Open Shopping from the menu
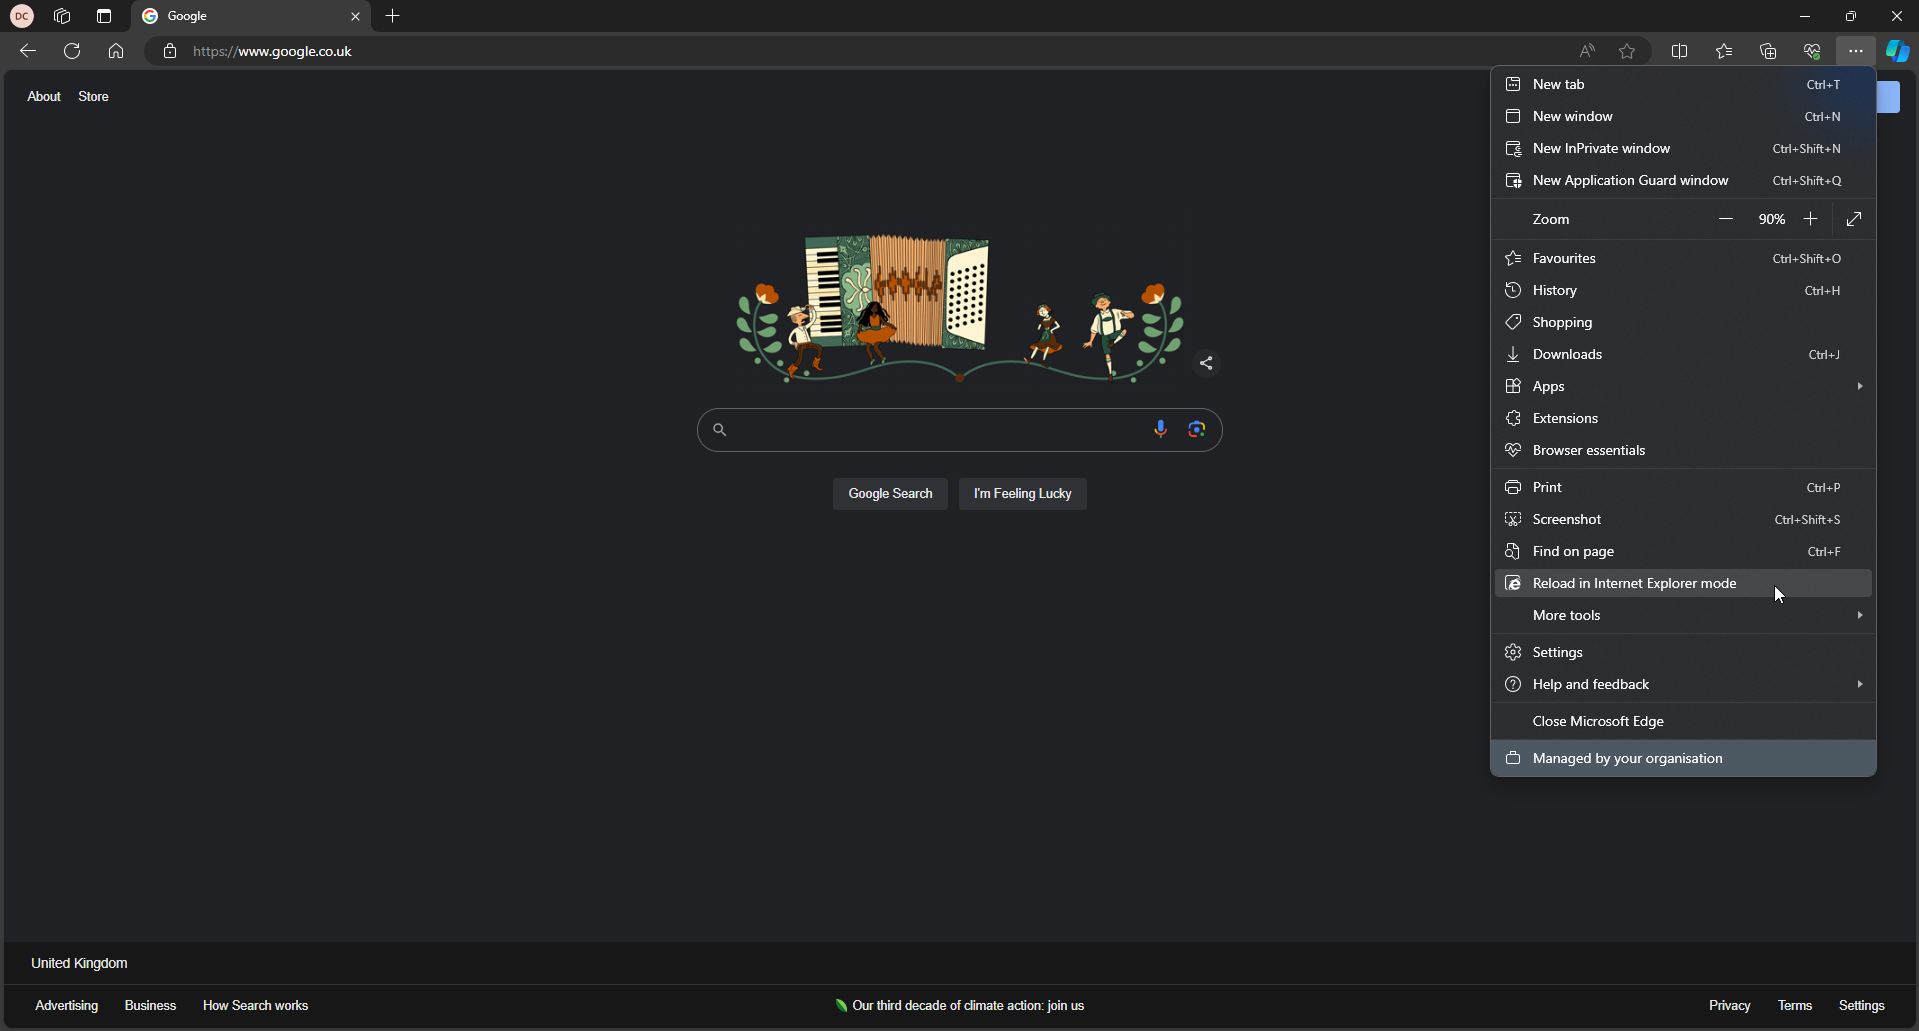Image resolution: width=1919 pixels, height=1031 pixels. click(x=1684, y=322)
